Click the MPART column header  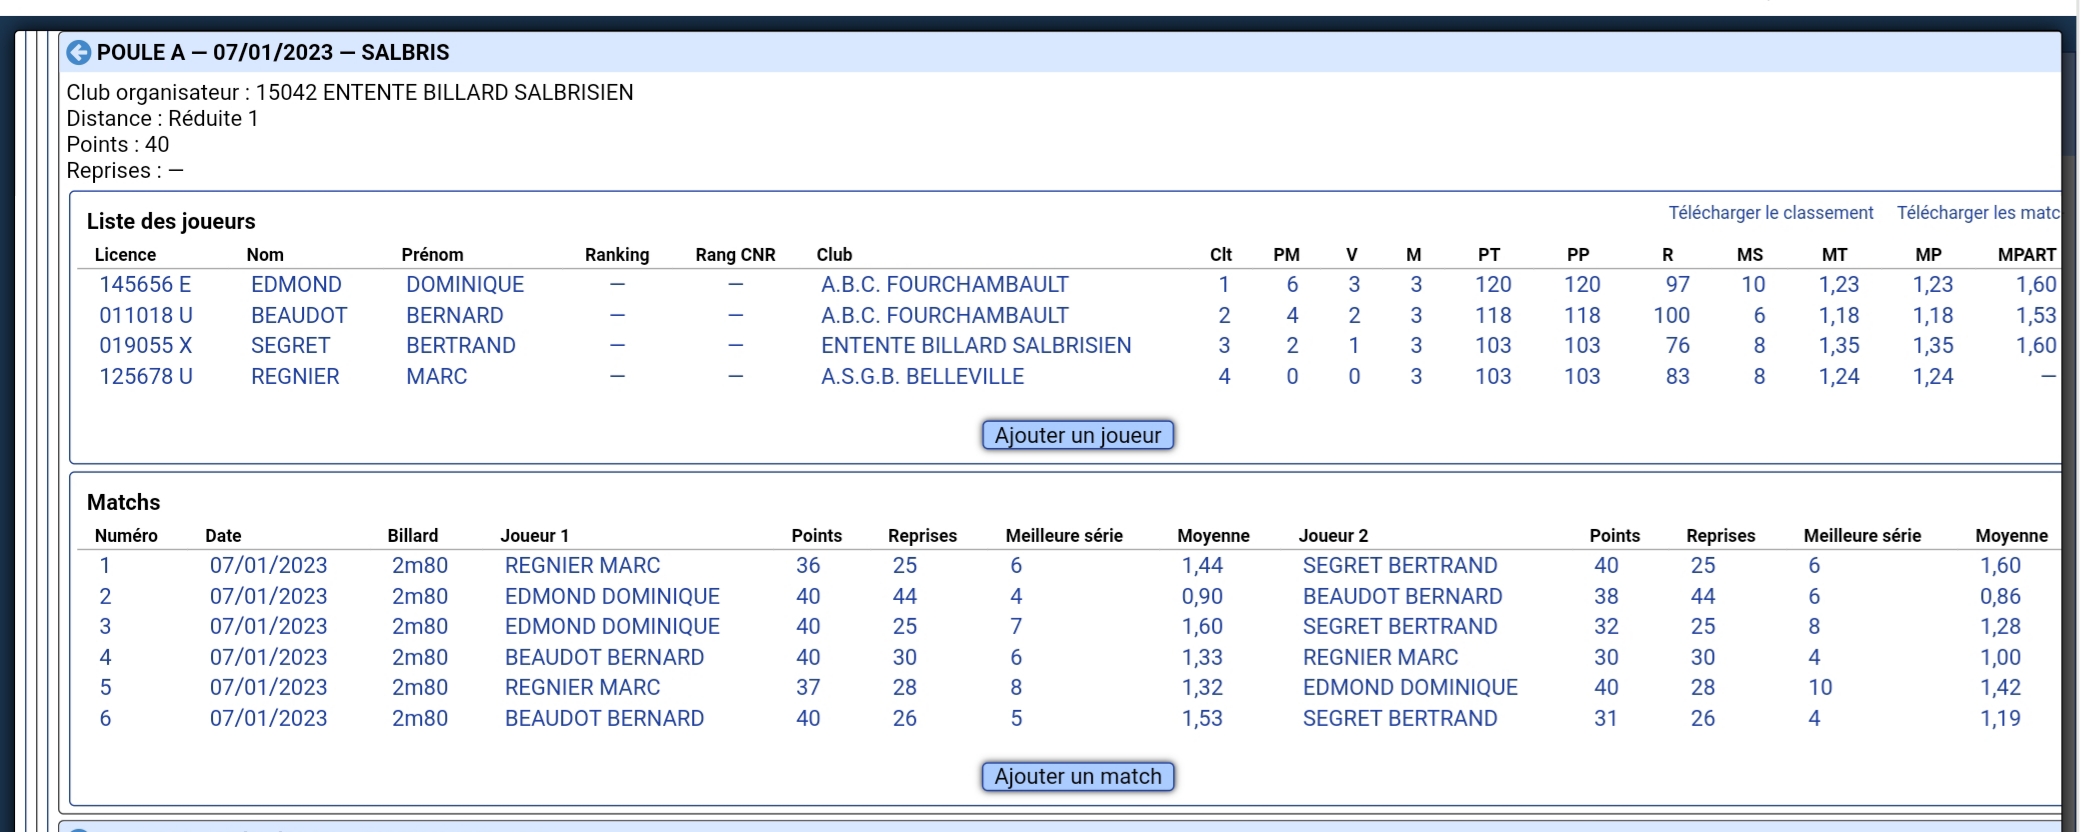point(2027,255)
